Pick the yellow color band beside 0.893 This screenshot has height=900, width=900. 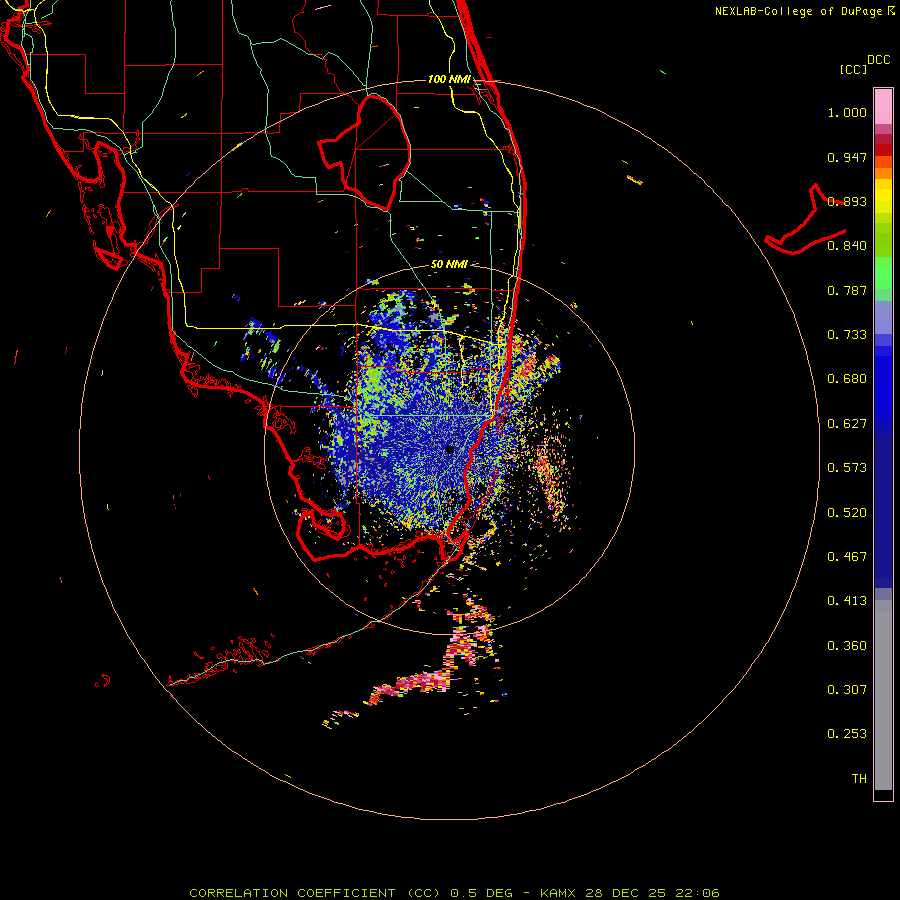coord(883,201)
